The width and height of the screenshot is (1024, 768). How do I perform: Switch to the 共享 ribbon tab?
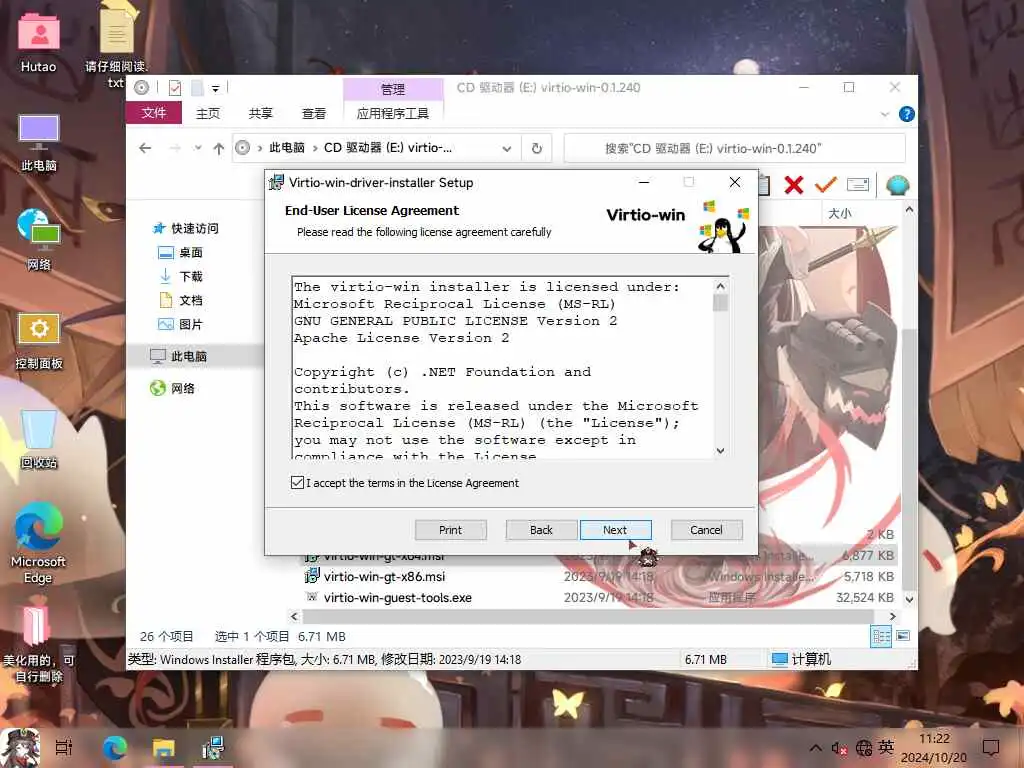(261, 114)
